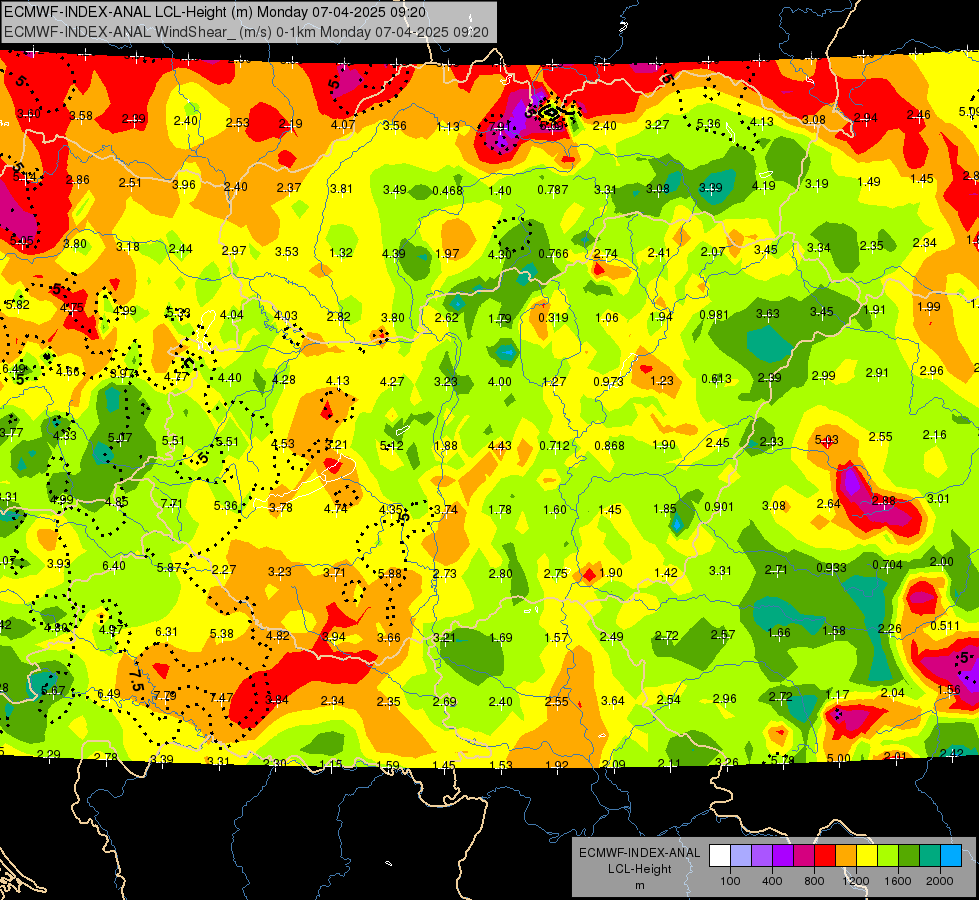Click the teal legend swatch left of 2000
Screen dimensions: 979x900
[x=930, y=856]
